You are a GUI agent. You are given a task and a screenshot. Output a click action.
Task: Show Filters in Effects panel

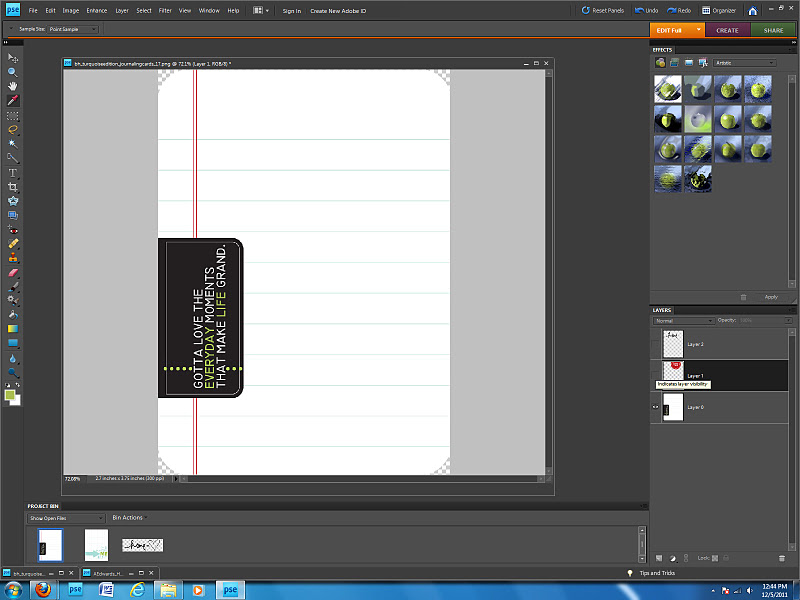point(660,63)
